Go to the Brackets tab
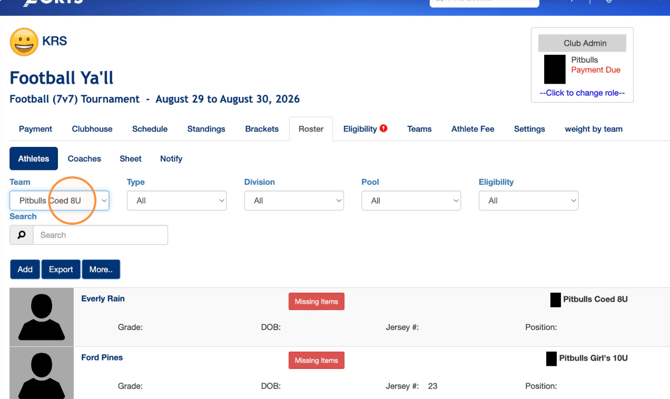Screen dimensions: 670x399 (262, 129)
